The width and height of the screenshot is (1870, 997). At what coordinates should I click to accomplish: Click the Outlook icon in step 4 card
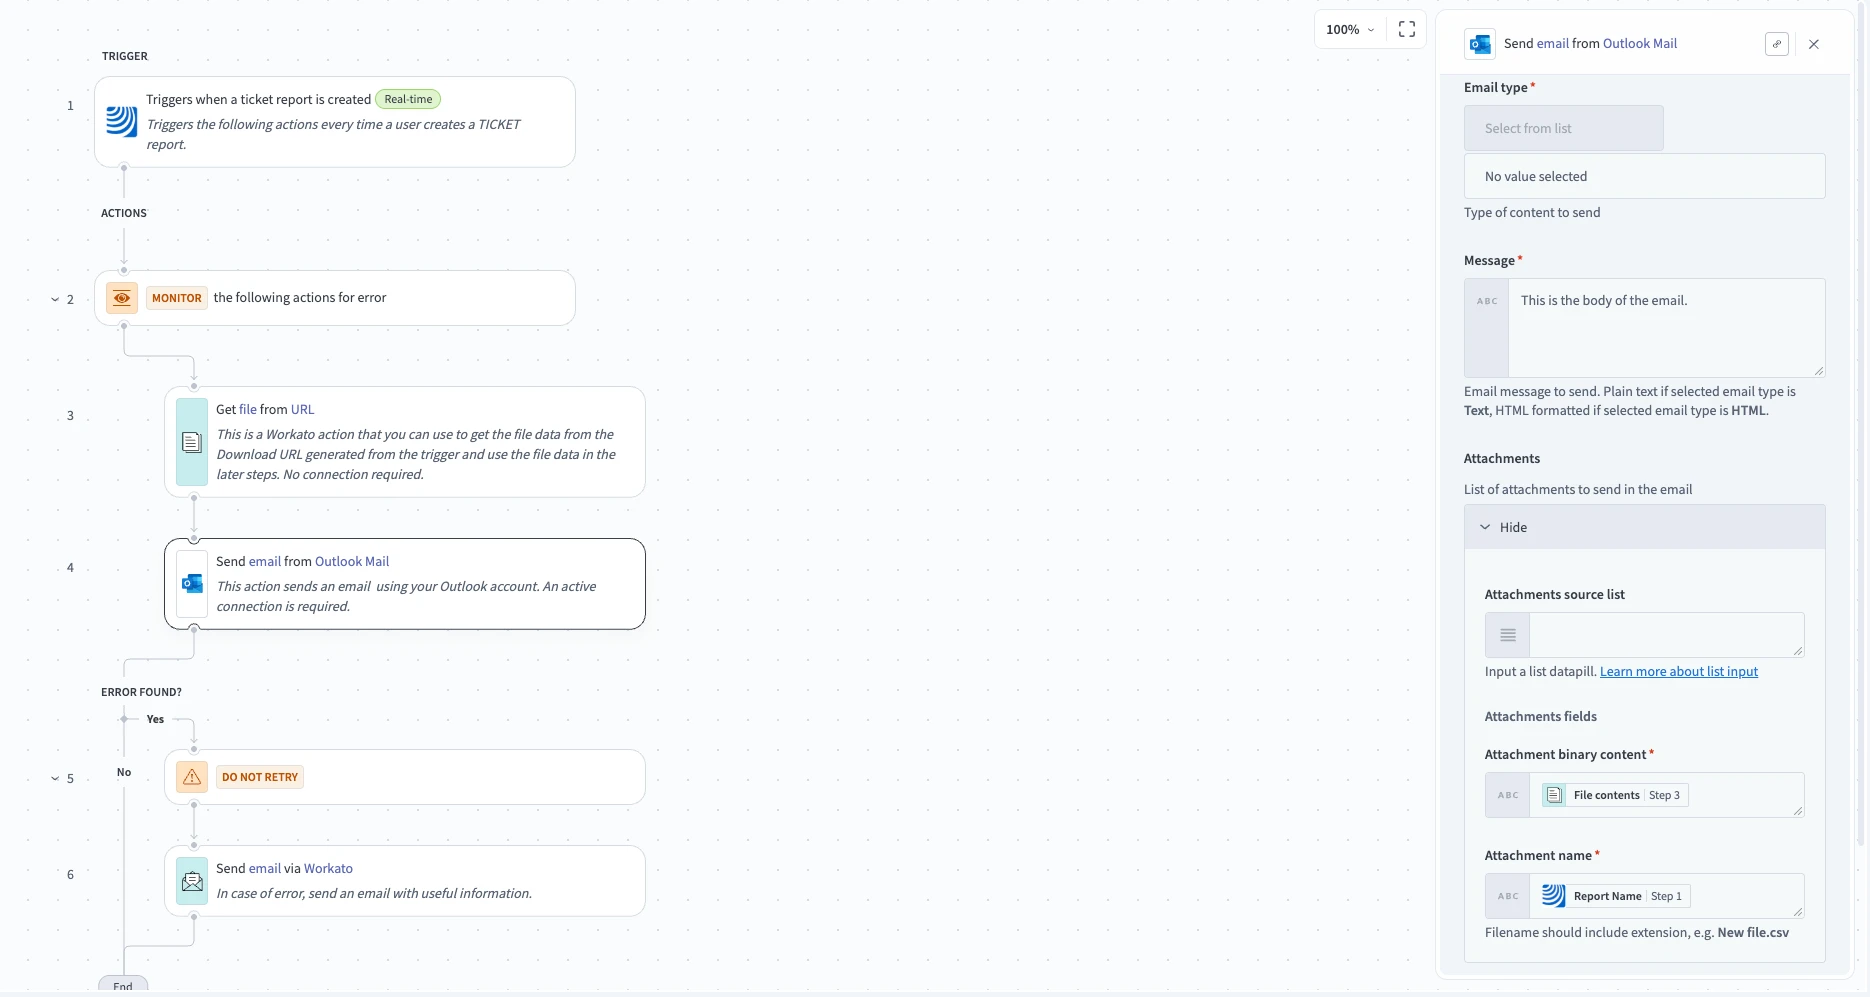192,584
